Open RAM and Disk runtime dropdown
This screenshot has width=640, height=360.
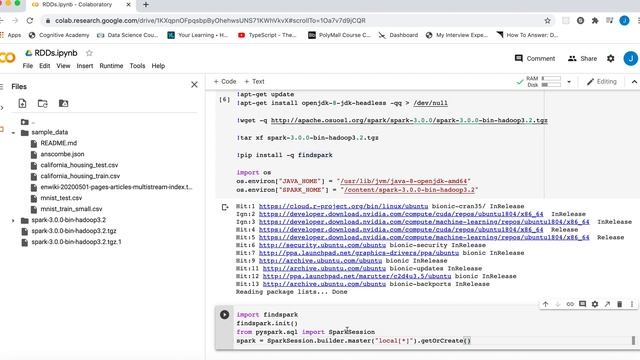[569, 82]
